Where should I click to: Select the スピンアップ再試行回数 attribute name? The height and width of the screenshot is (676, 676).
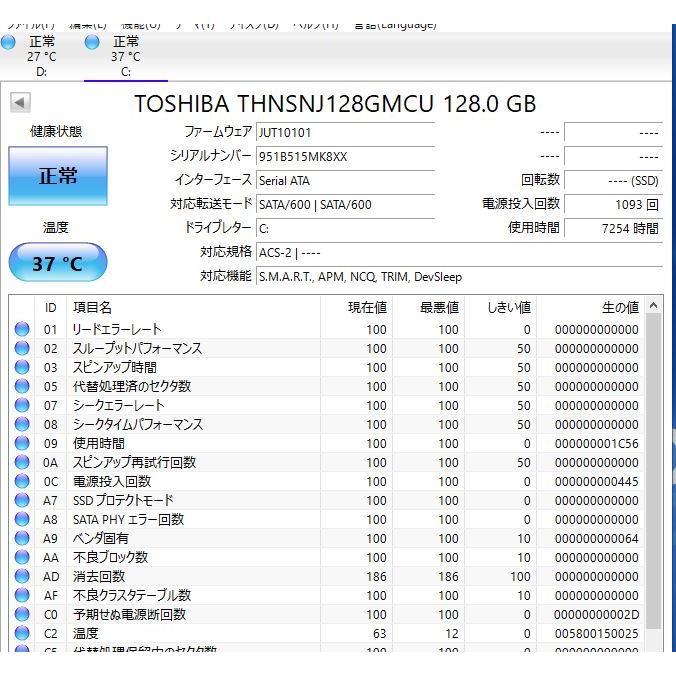pyautogui.click(x=135, y=462)
